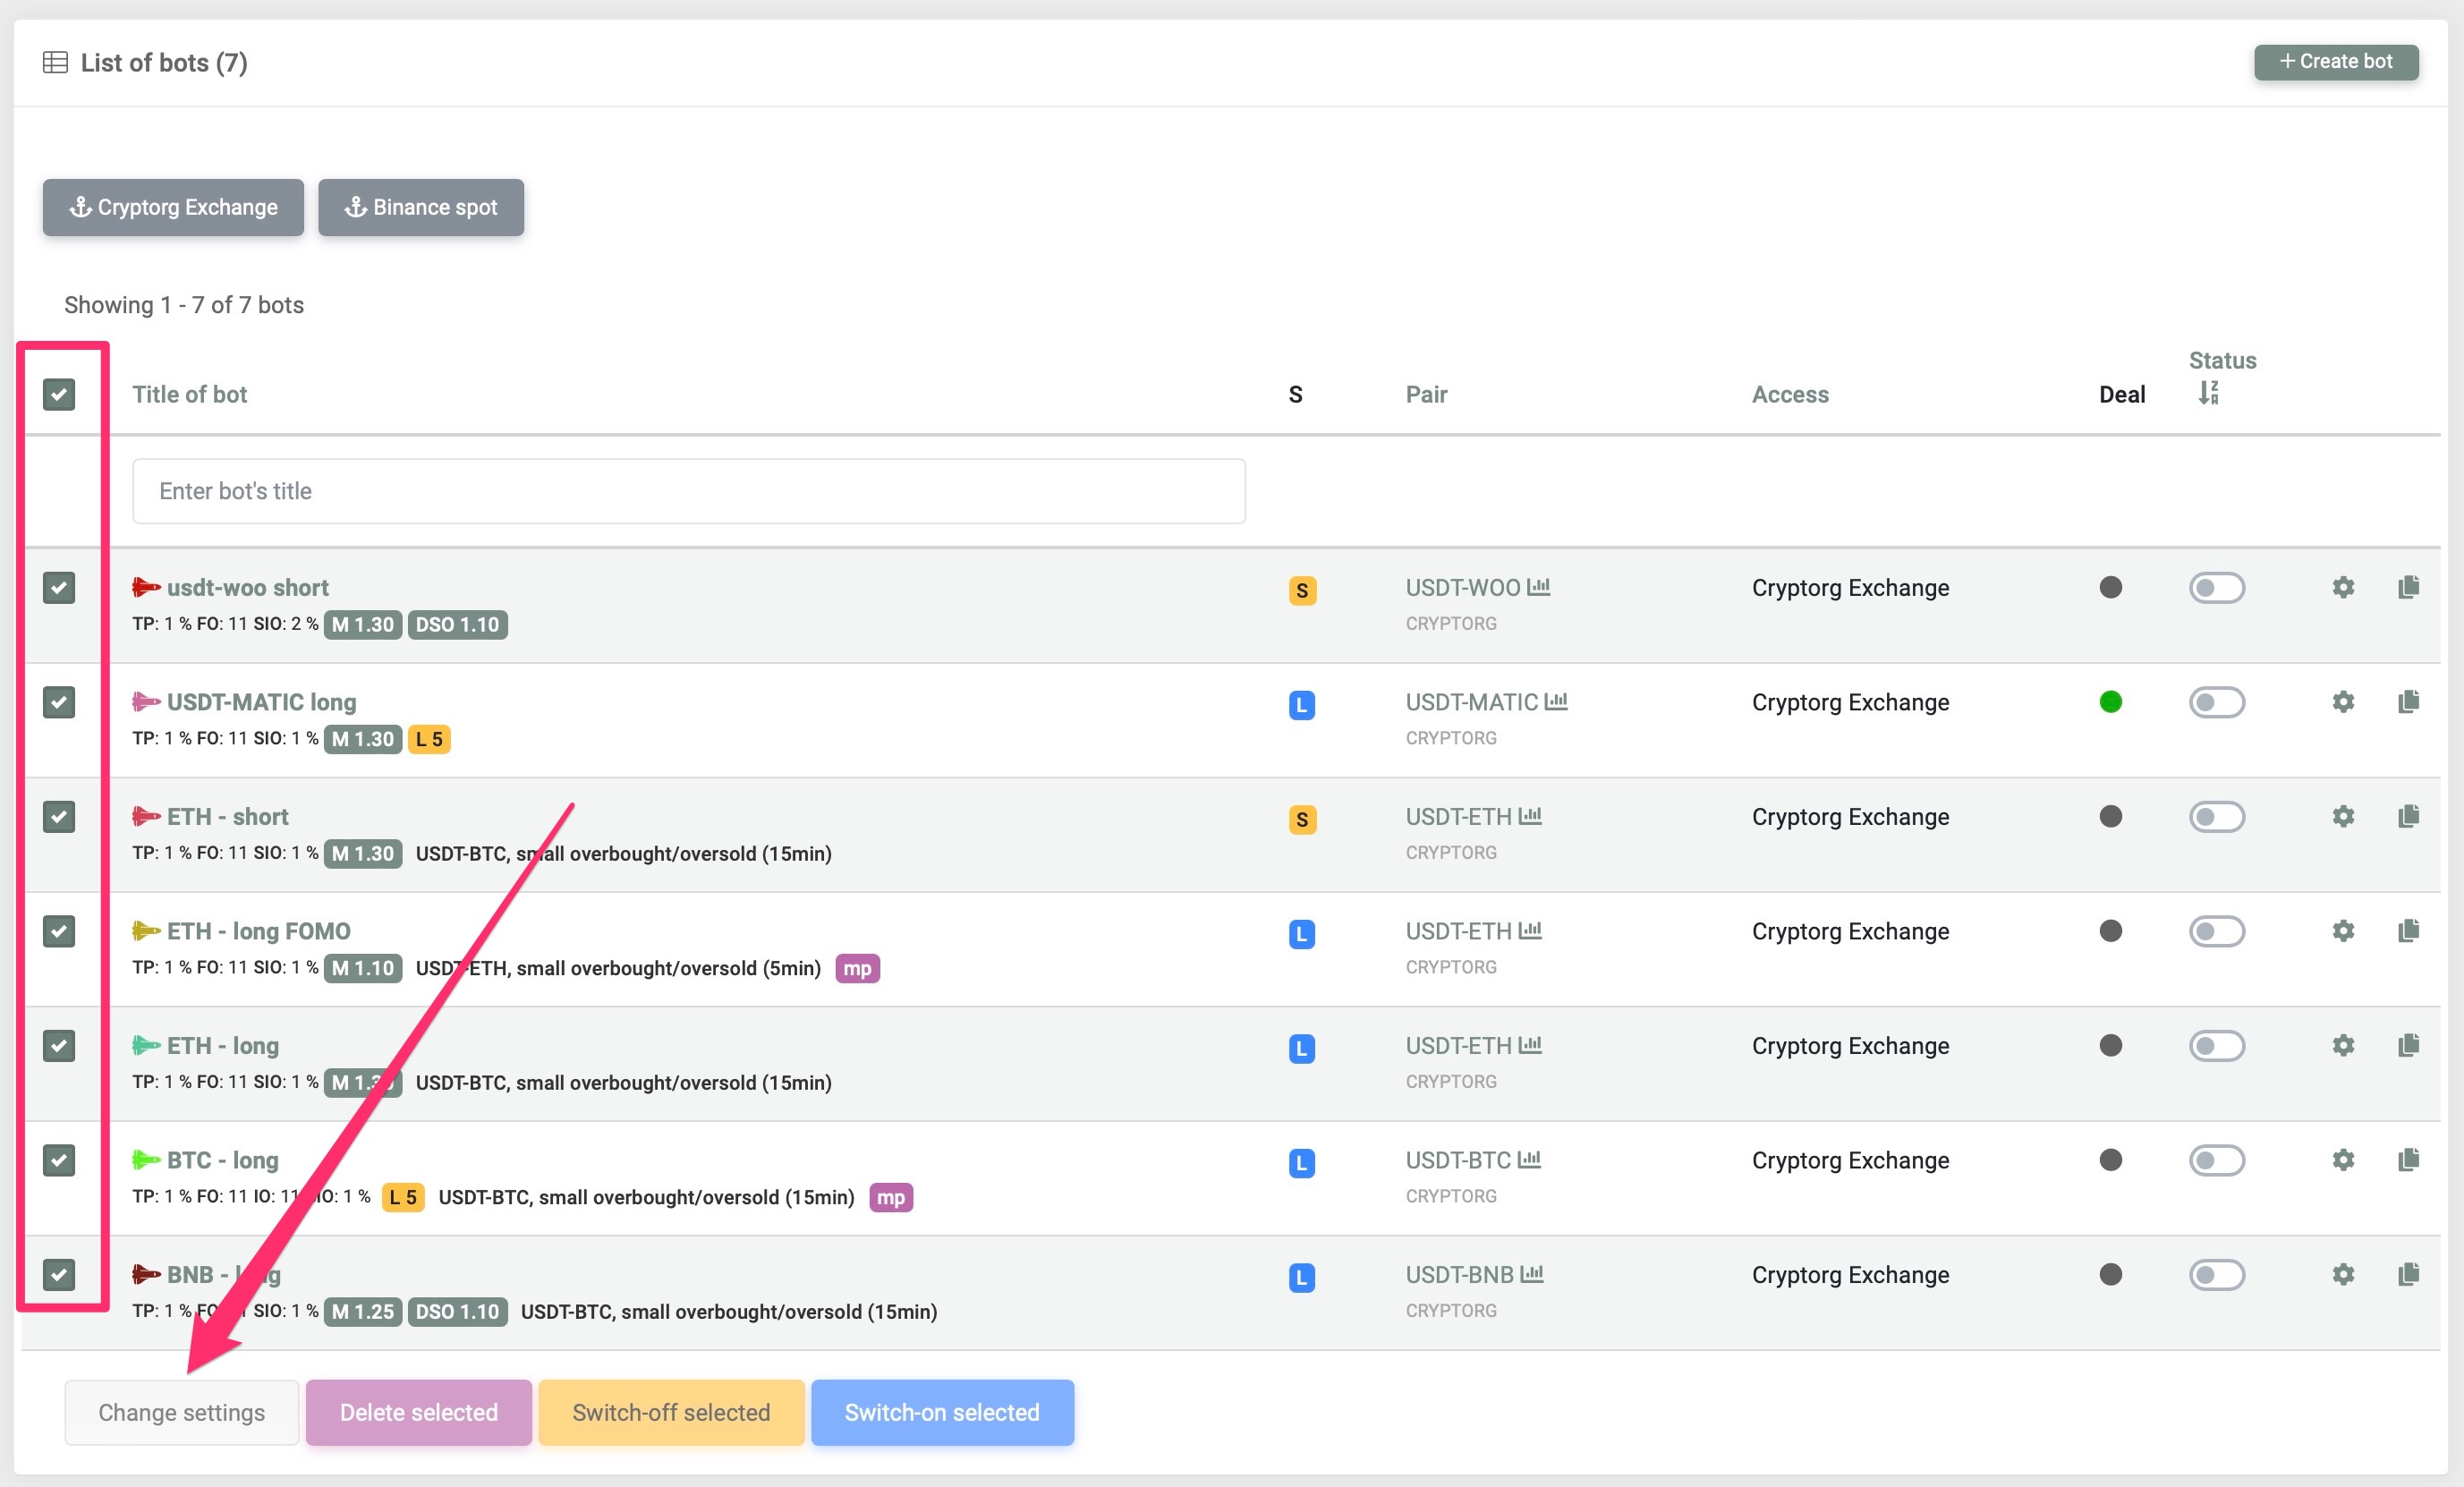Click the green deal indicator for USDT-MATIC long
Image resolution: width=2464 pixels, height=1487 pixels.
2111,702
